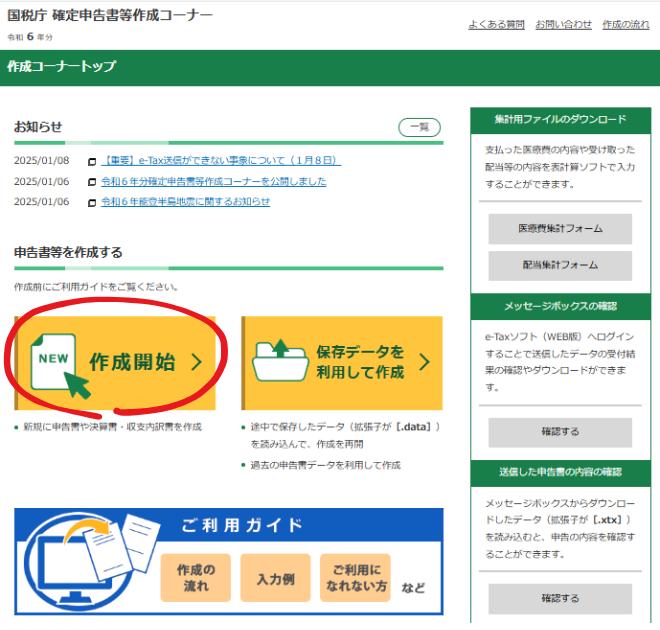Open 入力例 in the ご利用ガイド banner
660x630 pixels.
pyautogui.click(x=275, y=578)
